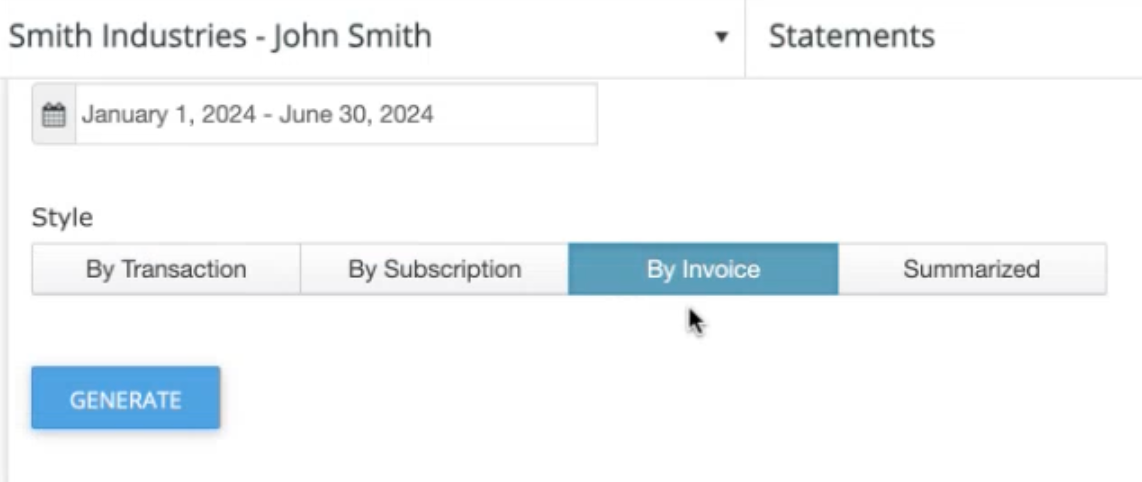Generate the statement using the blue button
This screenshot has width=1142, height=482.
(125, 398)
